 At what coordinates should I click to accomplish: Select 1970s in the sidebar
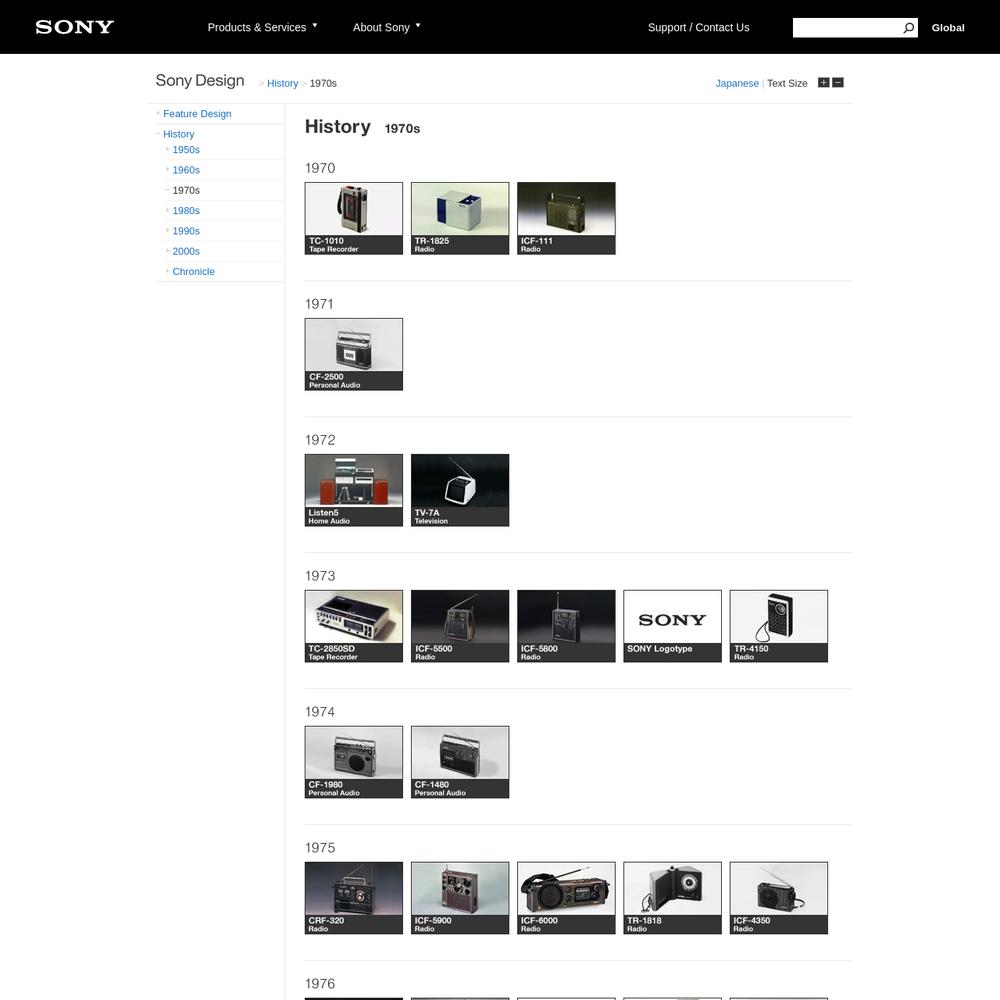click(x=186, y=190)
